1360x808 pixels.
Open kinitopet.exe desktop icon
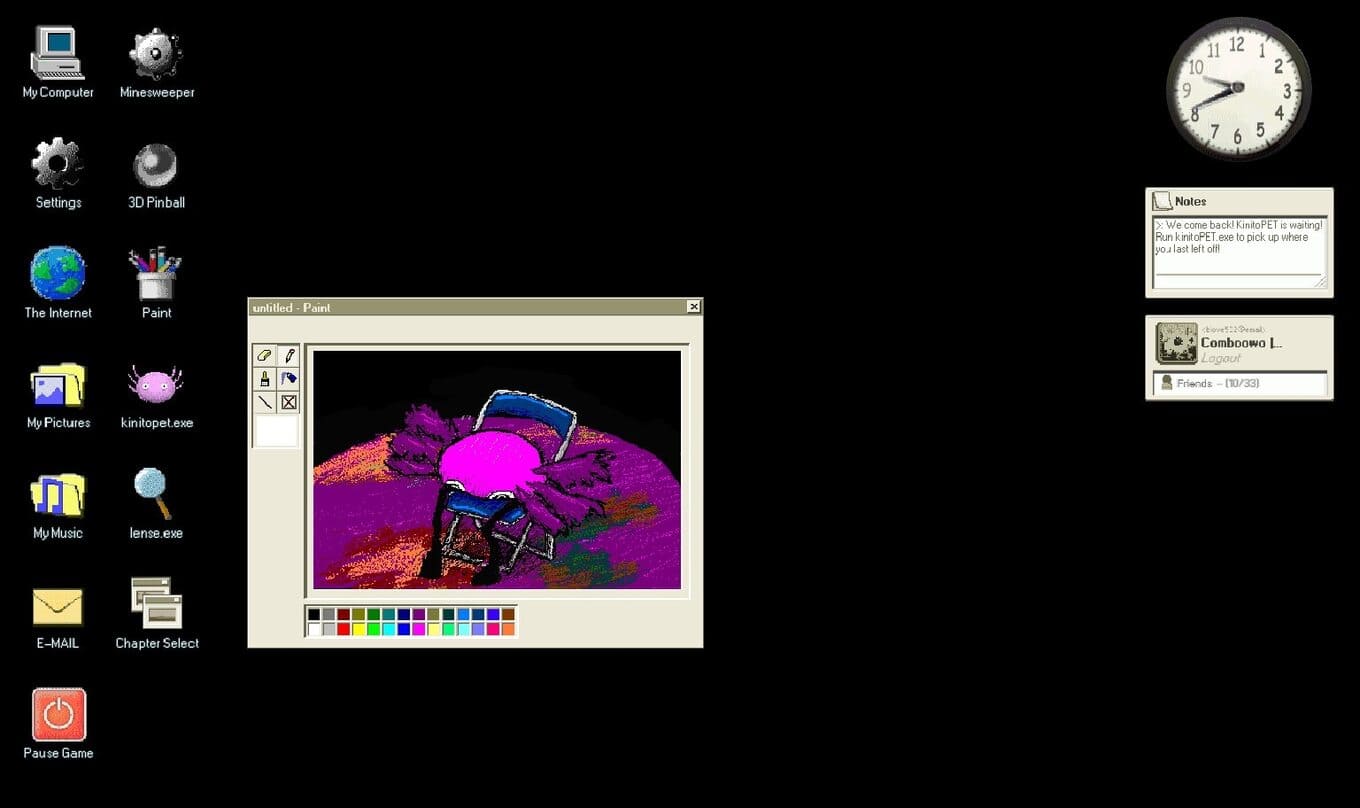click(x=156, y=384)
